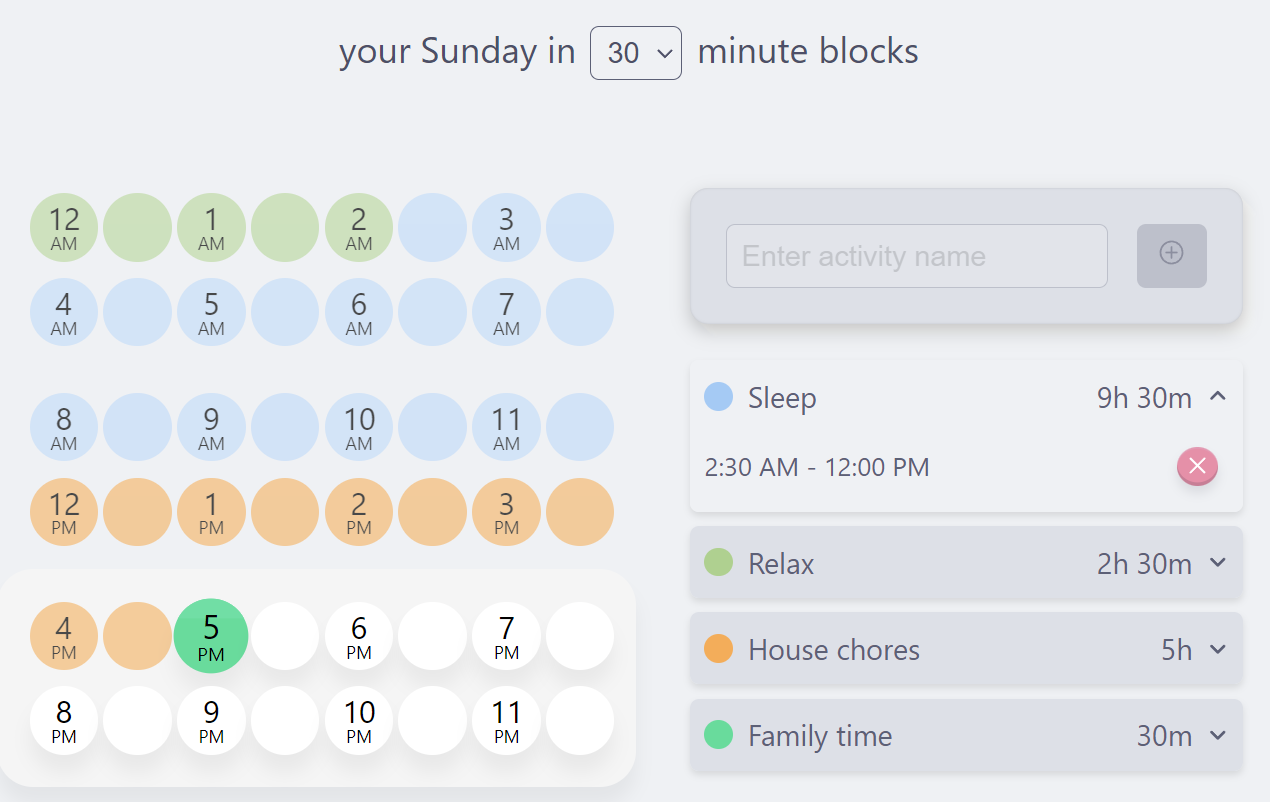Click the 3 AM sleep block
Viewport: 1270px width, 802px height.
tap(507, 227)
